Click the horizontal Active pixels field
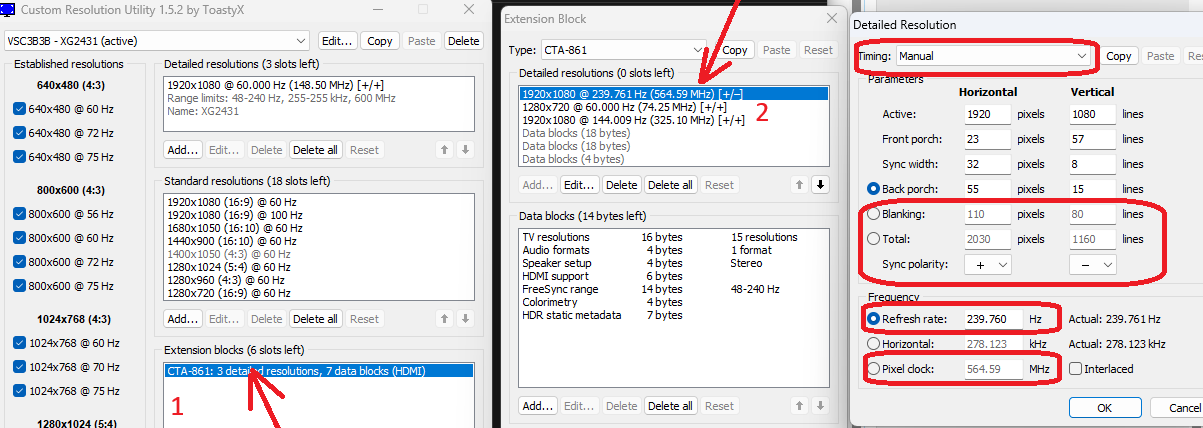Image resolution: width=1203 pixels, height=428 pixels. (x=988, y=114)
